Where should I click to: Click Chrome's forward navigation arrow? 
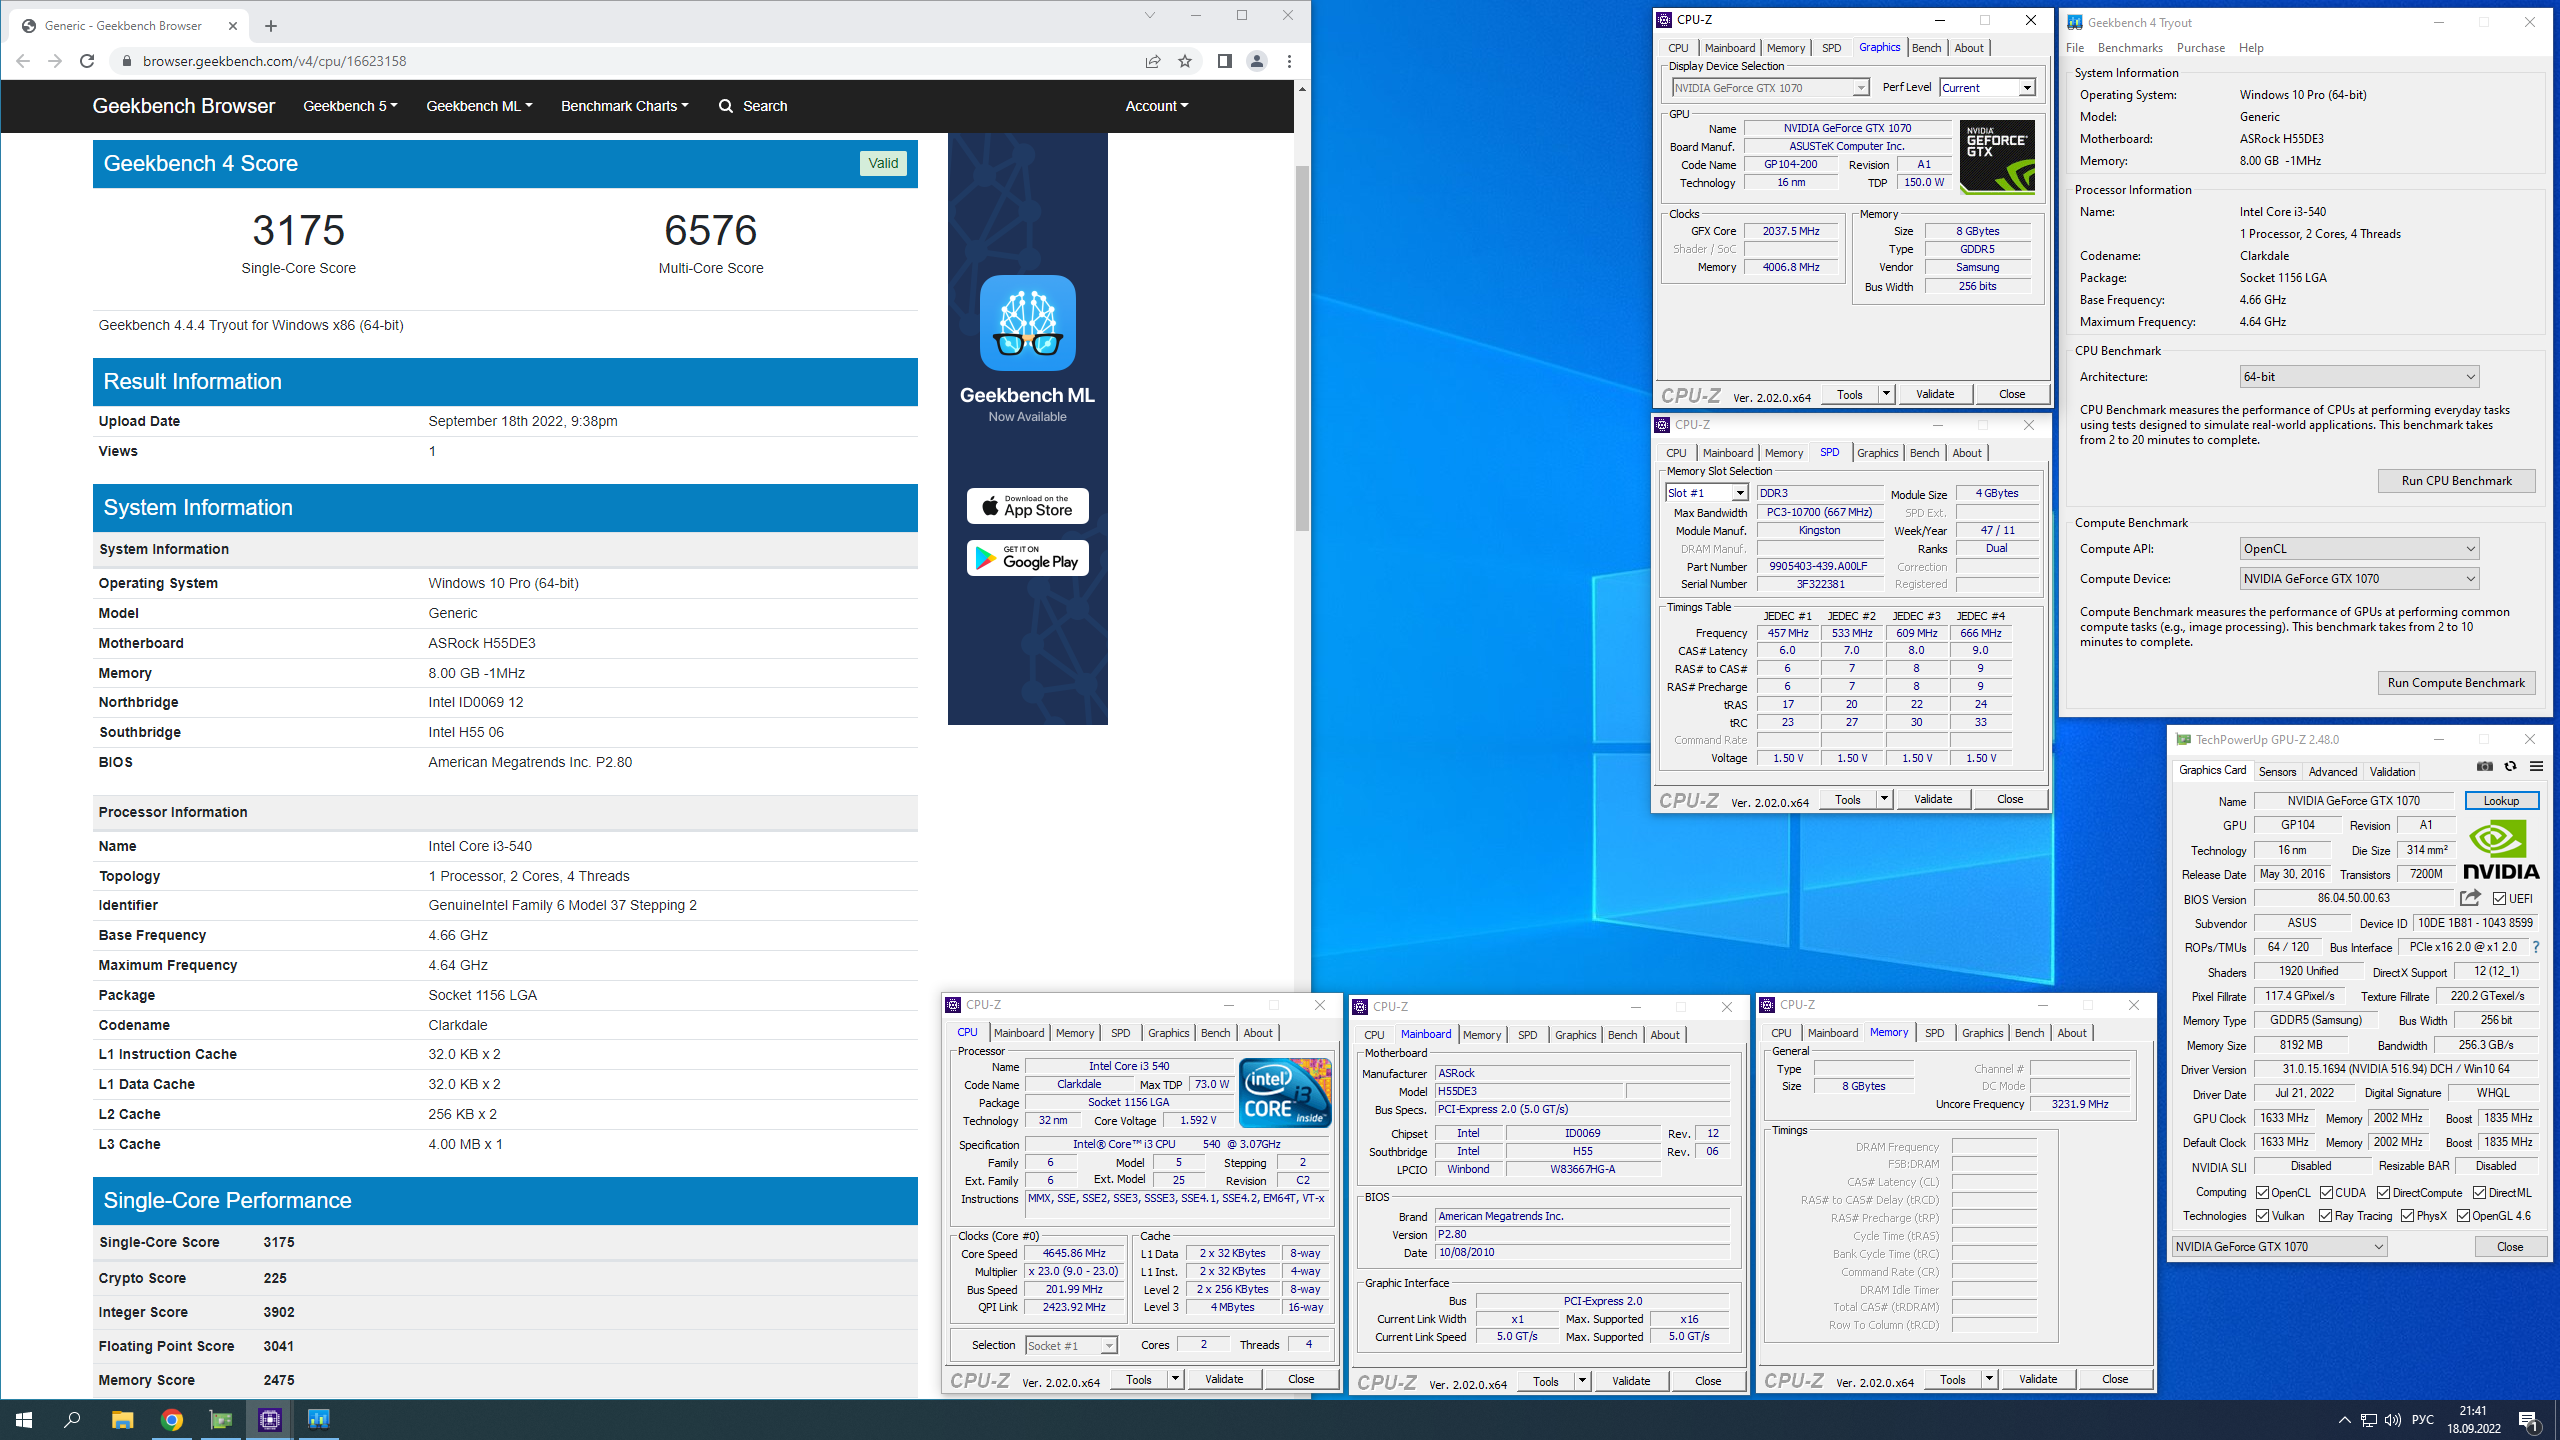pyautogui.click(x=55, y=61)
